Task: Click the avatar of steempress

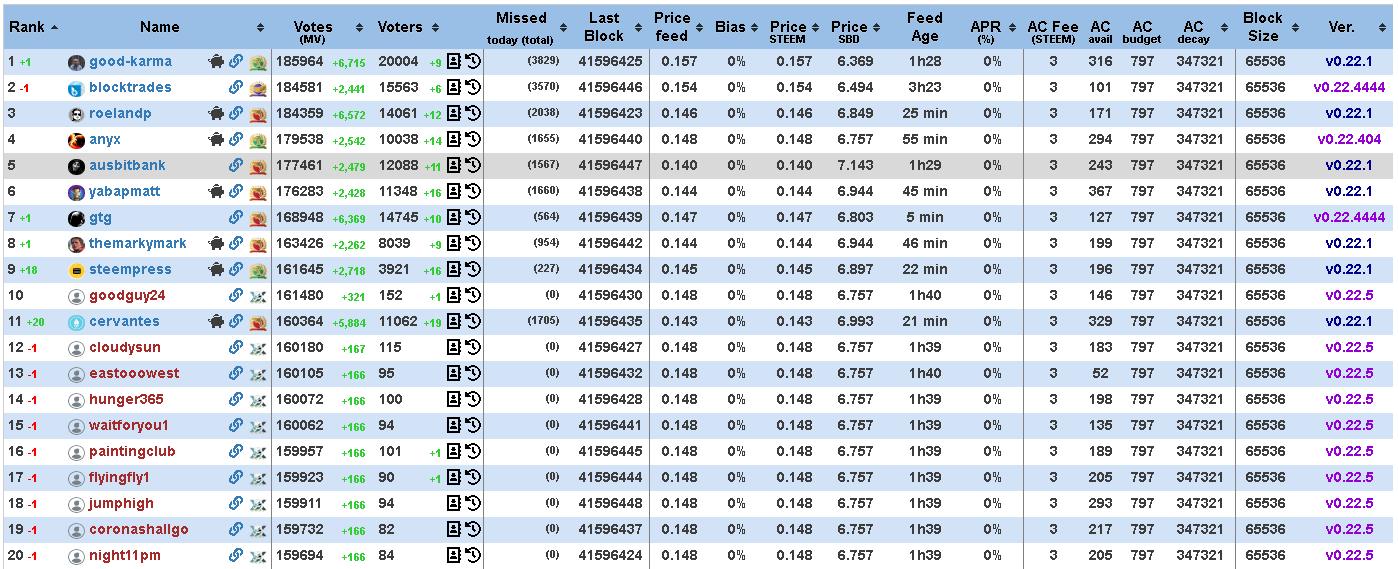Action: [x=76, y=270]
